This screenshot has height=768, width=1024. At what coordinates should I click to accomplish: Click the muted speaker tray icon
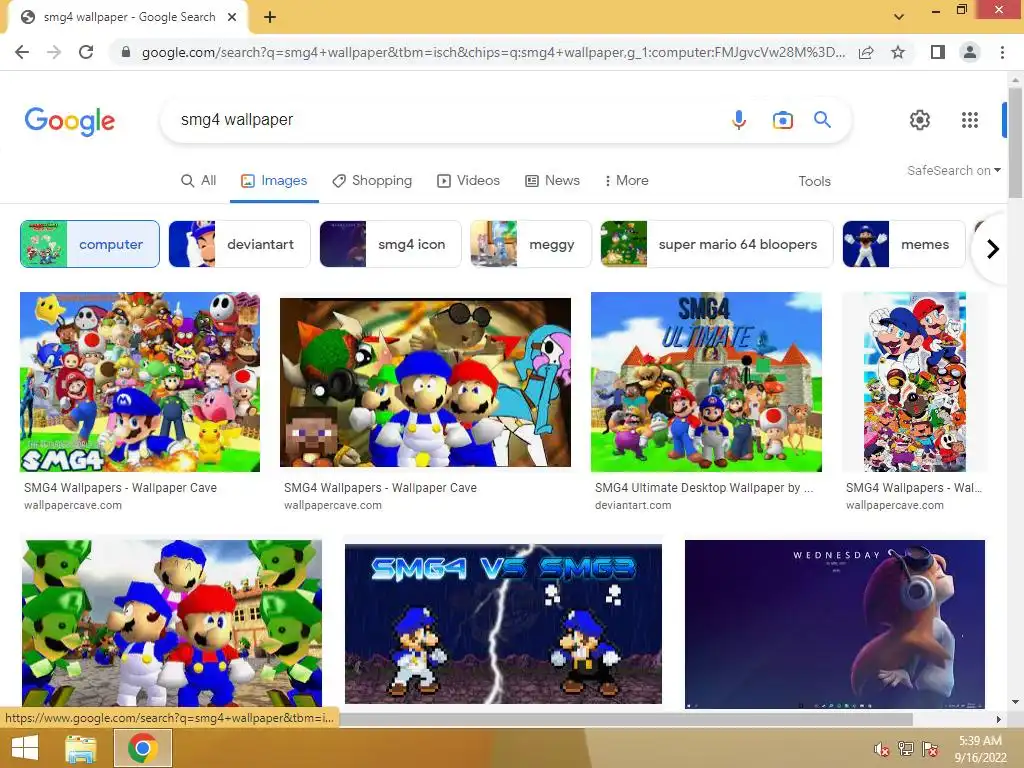tap(881, 749)
